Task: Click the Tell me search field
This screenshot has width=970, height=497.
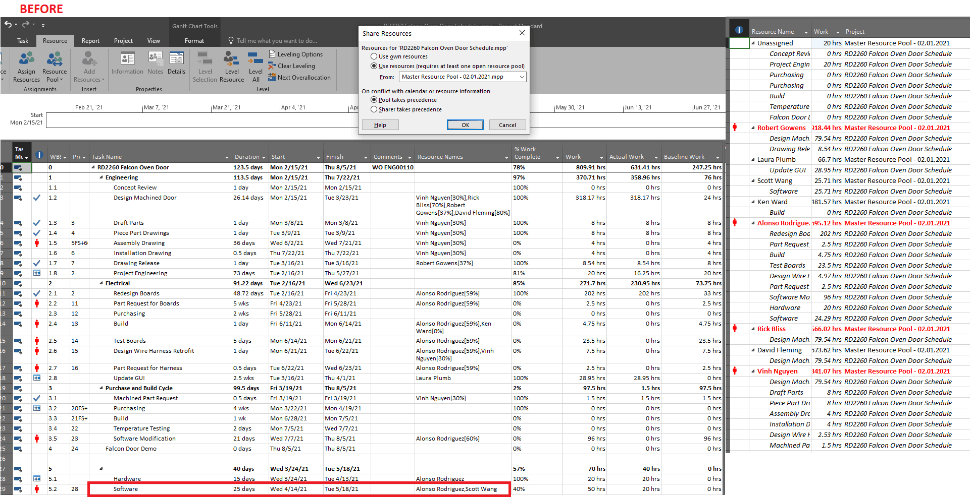Action: click(x=276, y=41)
